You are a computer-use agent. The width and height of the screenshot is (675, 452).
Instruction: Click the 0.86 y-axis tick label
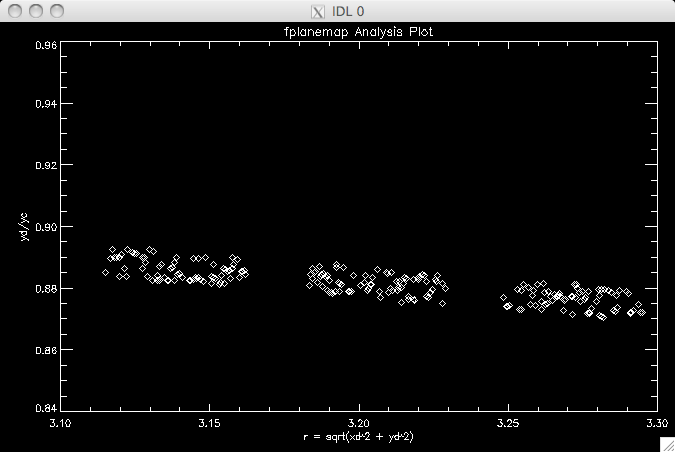43,350
